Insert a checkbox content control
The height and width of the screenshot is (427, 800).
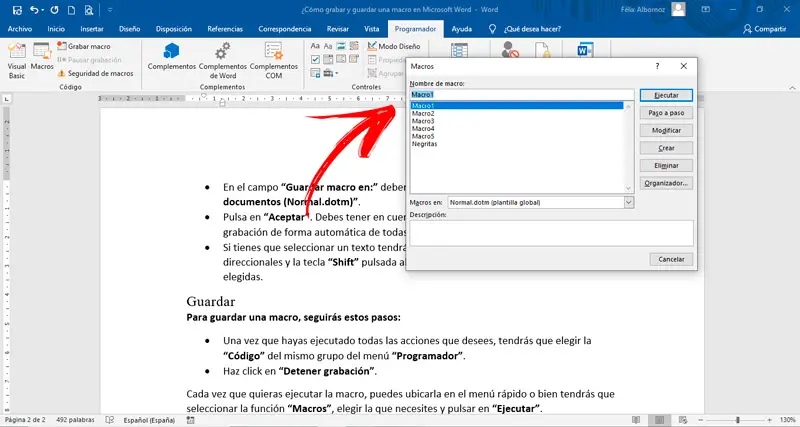[x=315, y=60]
